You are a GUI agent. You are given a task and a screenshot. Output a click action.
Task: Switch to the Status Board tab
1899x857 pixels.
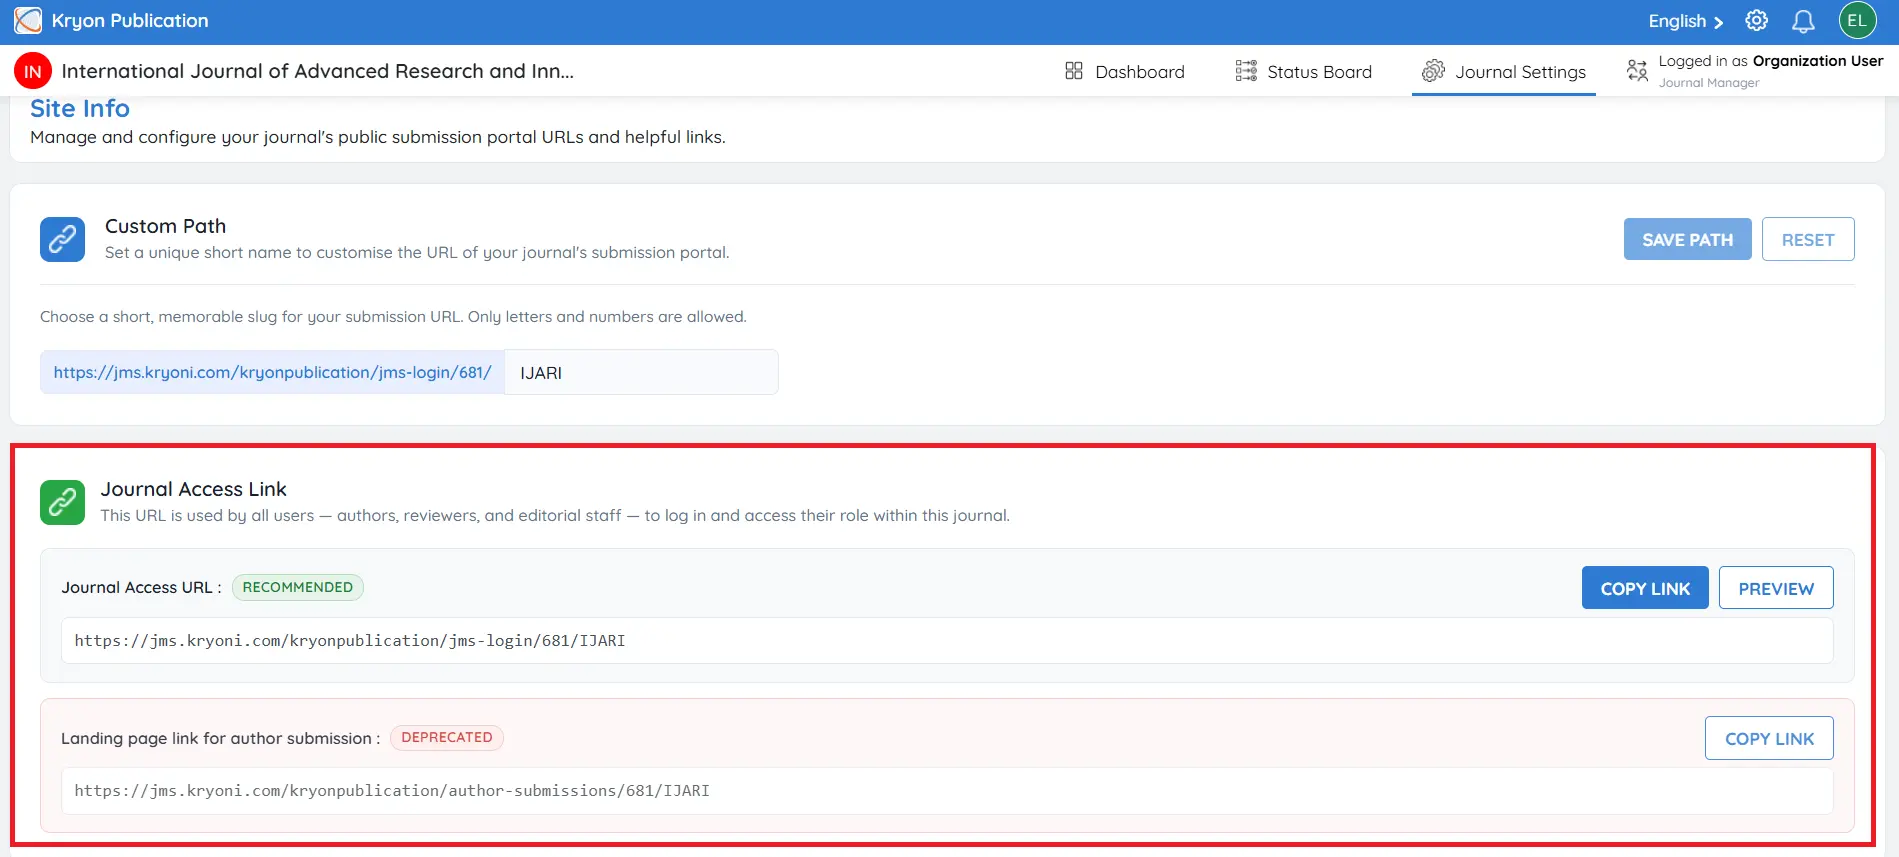[1304, 71]
